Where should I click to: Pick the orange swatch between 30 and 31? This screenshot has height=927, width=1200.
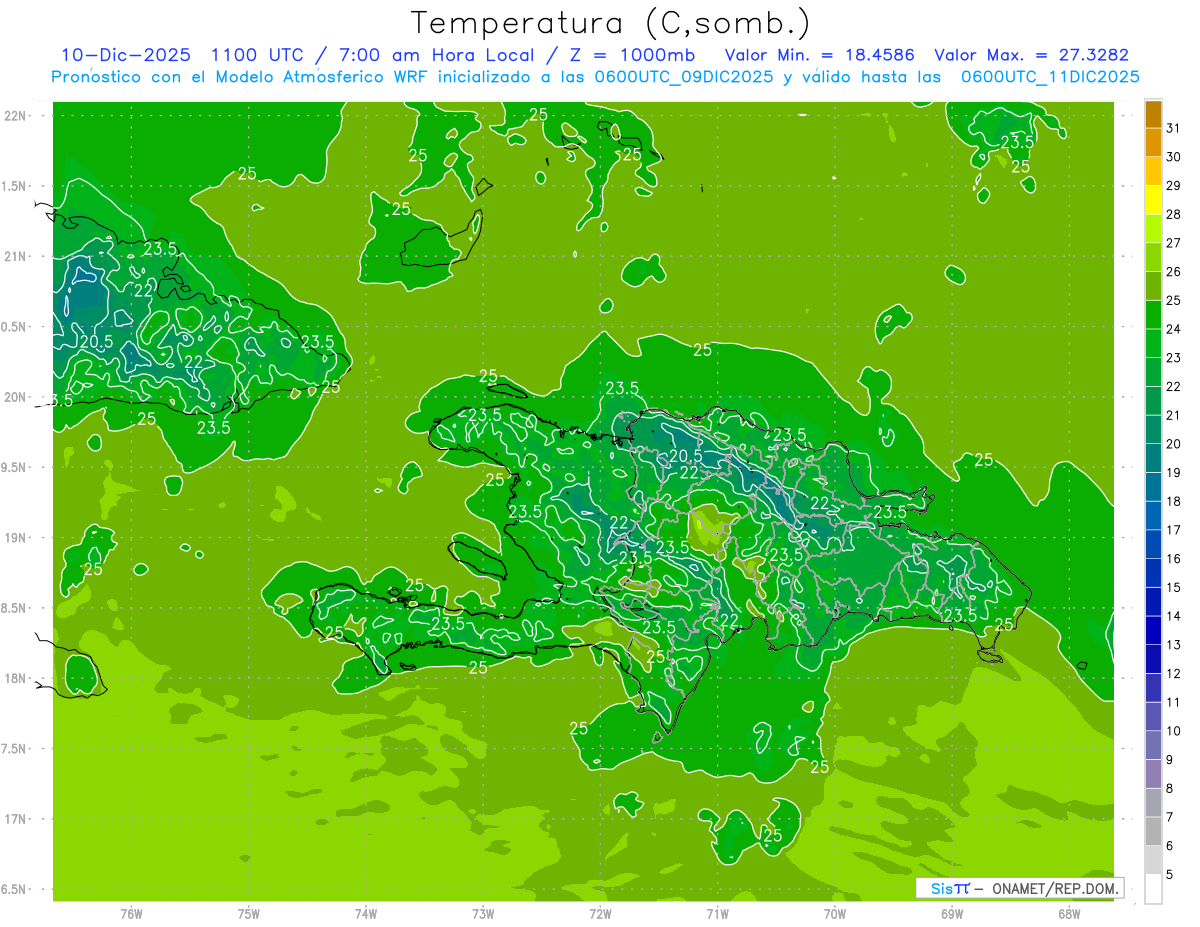point(1153,142)
